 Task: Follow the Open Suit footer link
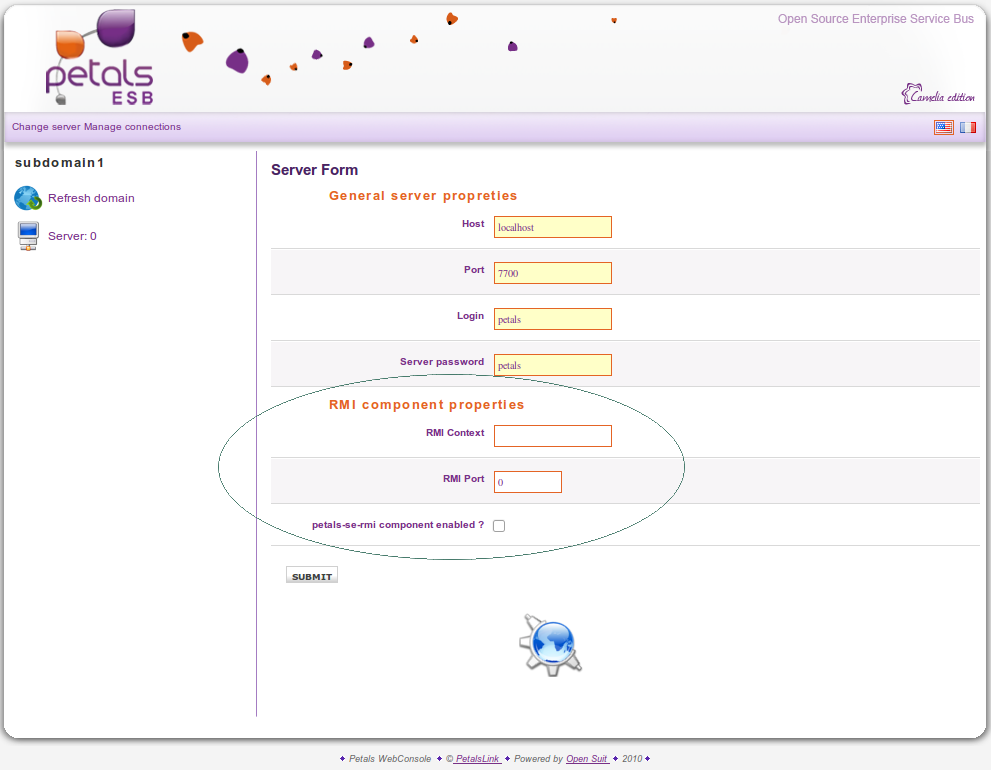587,759
